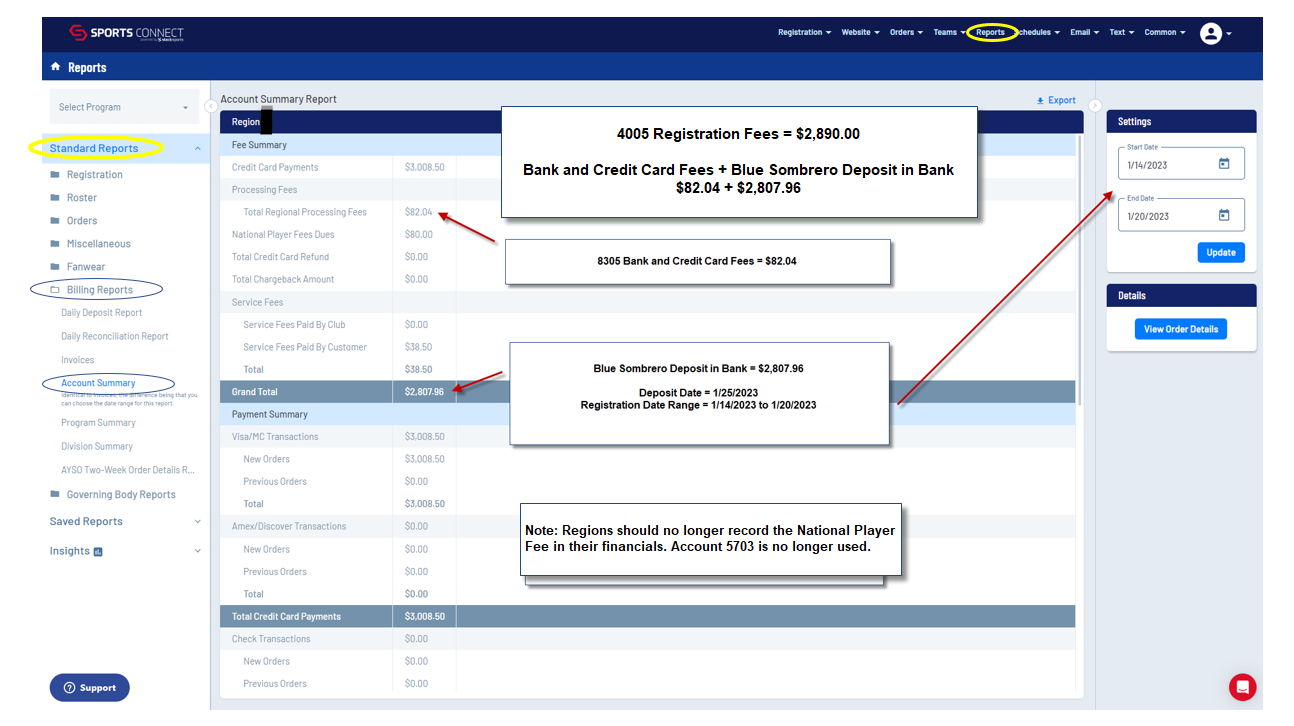Screen dimensions: 1294x726
Task: Open the user profile avatar menu
Action: click(1211, 33)
